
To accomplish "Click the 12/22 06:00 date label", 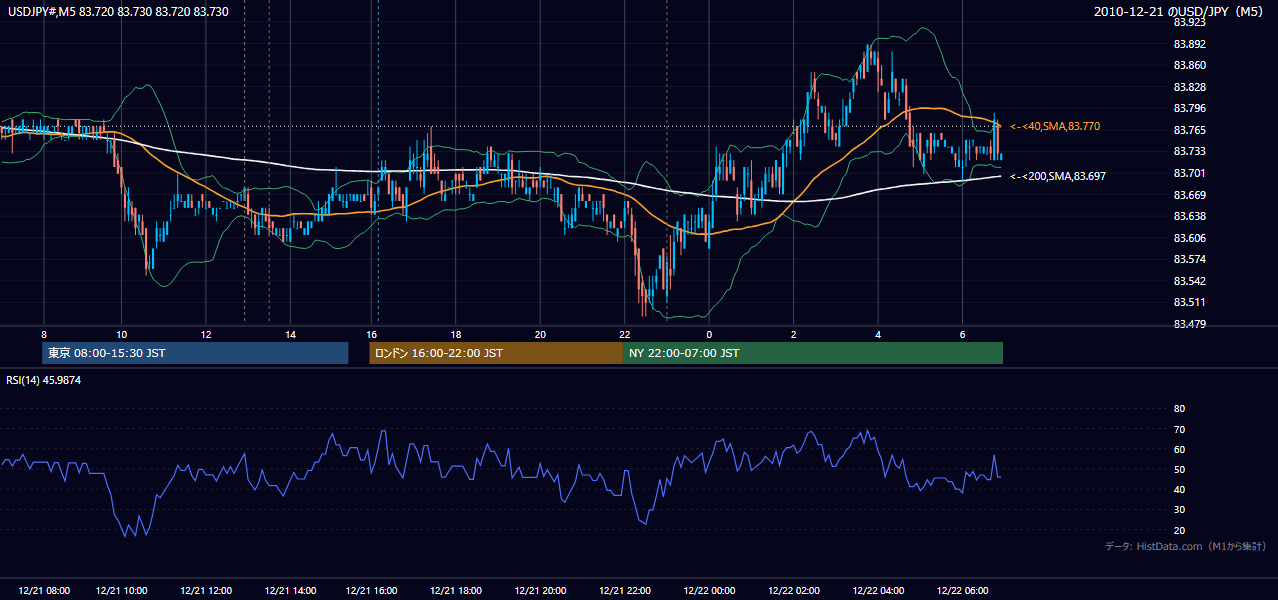I will (963, 591).
